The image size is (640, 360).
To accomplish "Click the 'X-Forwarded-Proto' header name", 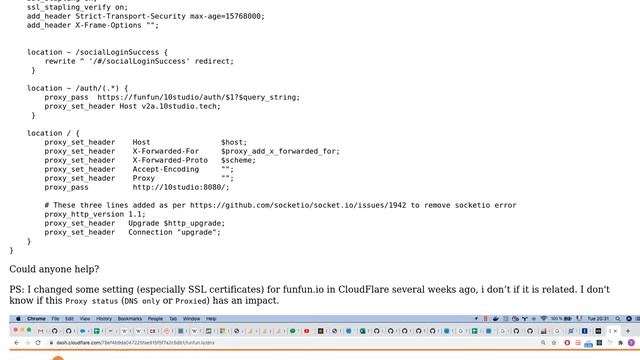I will 170,160.
